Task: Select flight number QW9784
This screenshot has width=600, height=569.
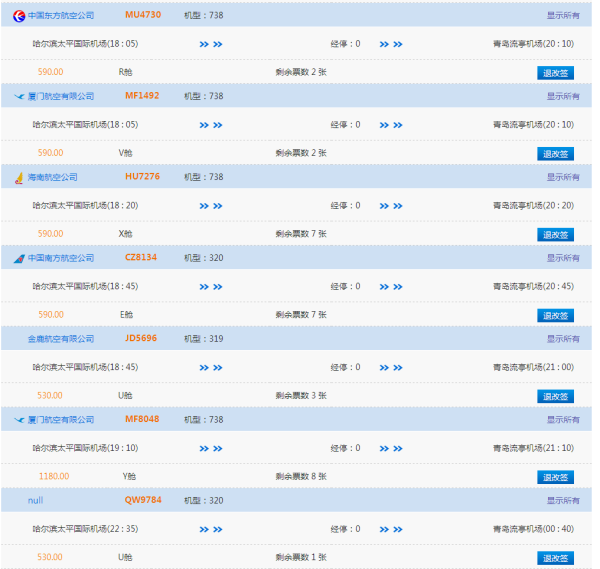Action: (143, 500)
